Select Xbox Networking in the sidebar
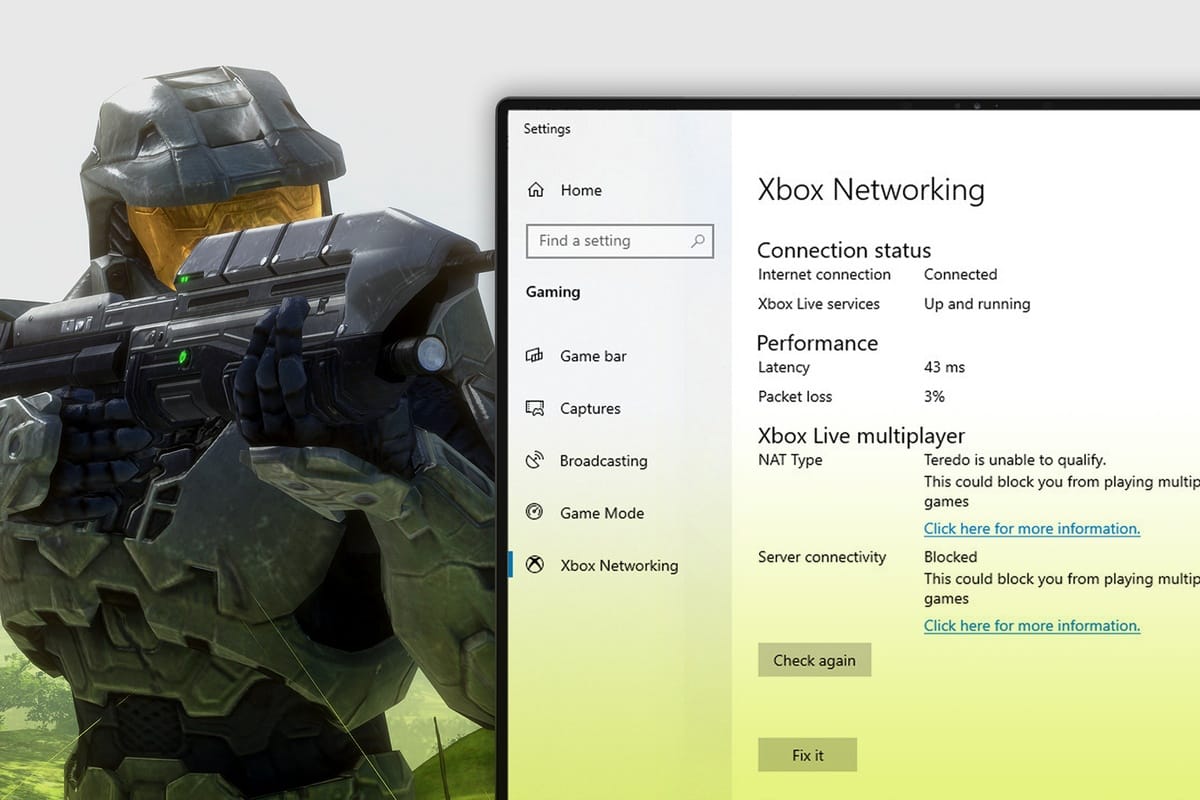This screenshot has width=1200, height=800. point(618,565)
